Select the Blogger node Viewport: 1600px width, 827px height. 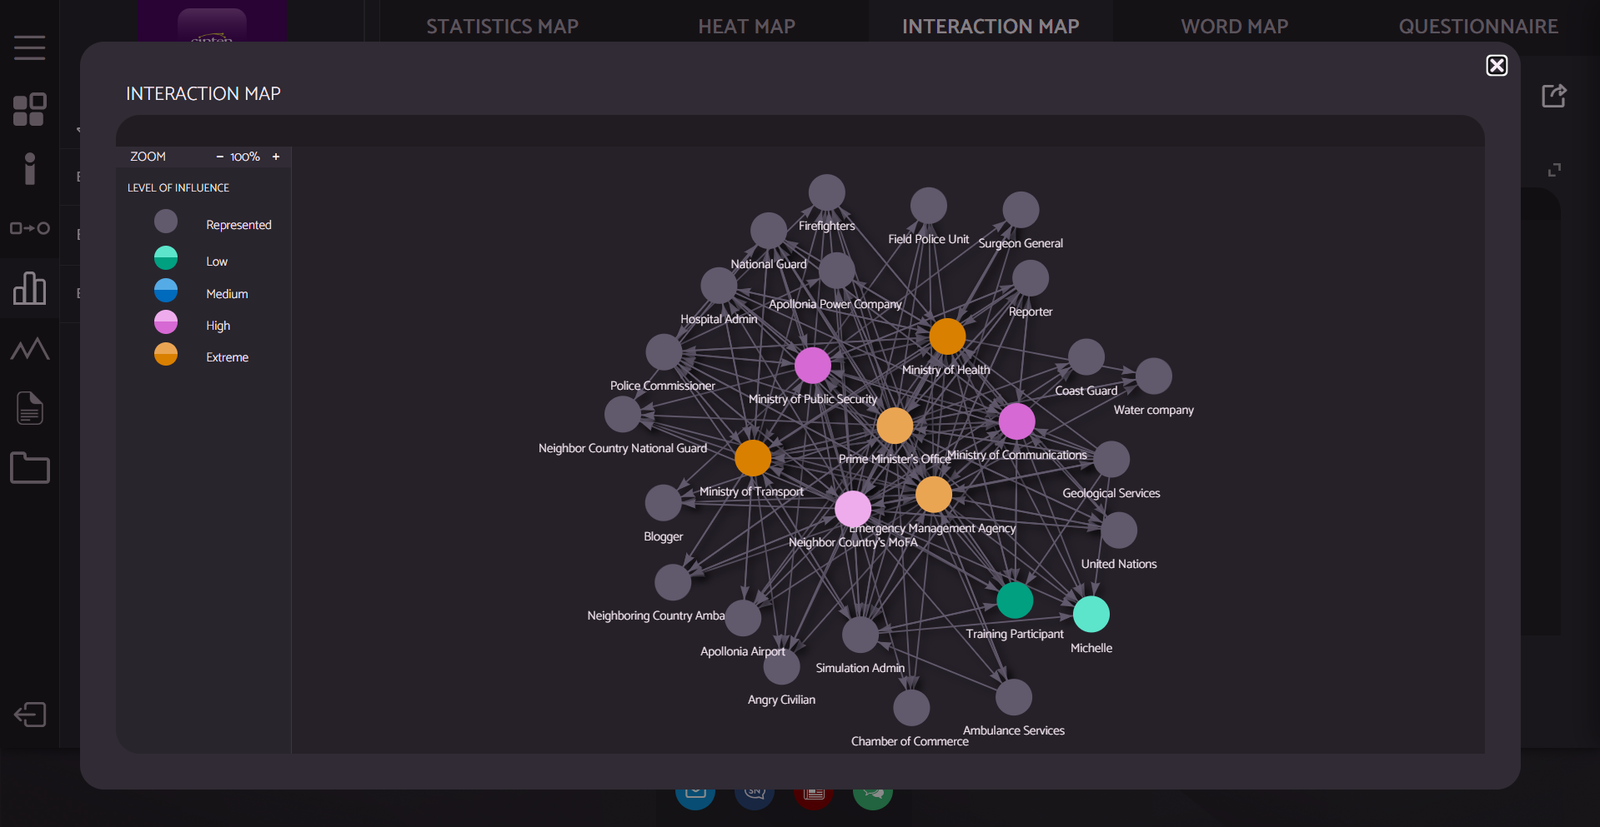pyautogui.click(x=664, y=503)
